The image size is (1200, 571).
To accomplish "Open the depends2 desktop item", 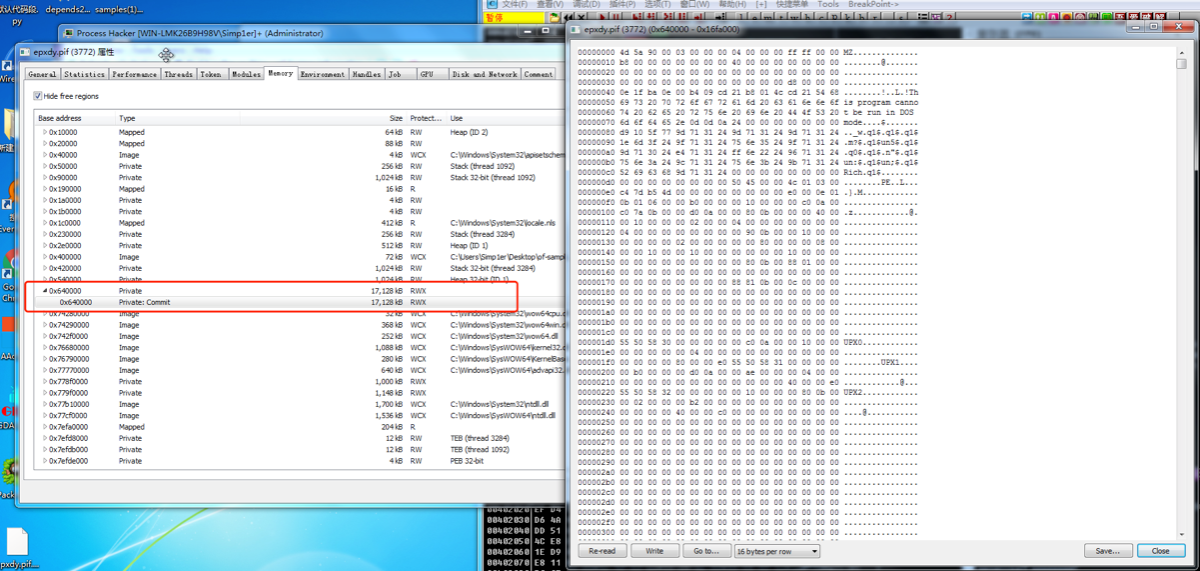I will (68, 9).
